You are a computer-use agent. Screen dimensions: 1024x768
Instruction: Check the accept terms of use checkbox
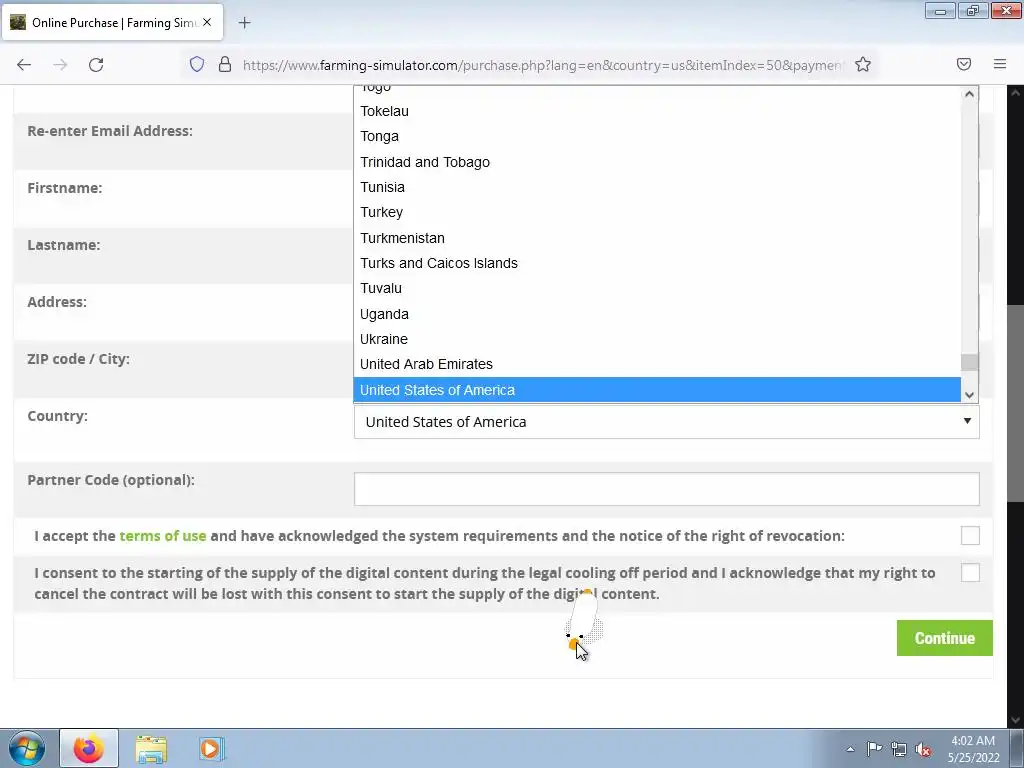coord(970,536)
